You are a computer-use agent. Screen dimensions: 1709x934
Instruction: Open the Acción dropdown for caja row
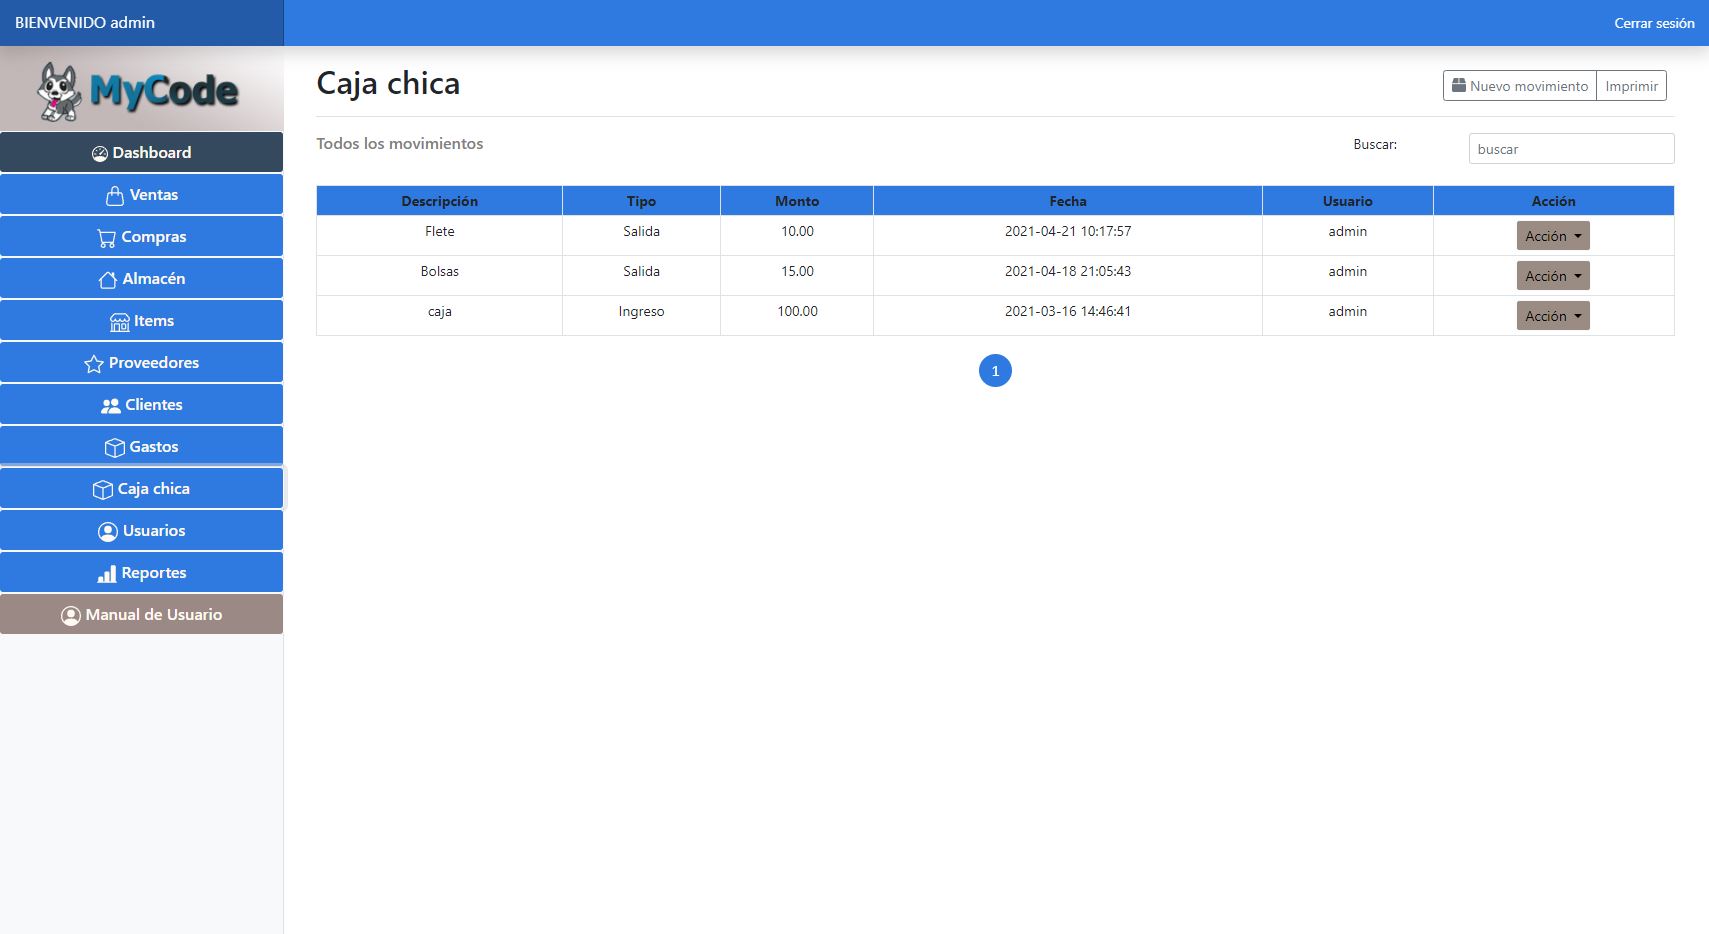(x=1552, y=316)
